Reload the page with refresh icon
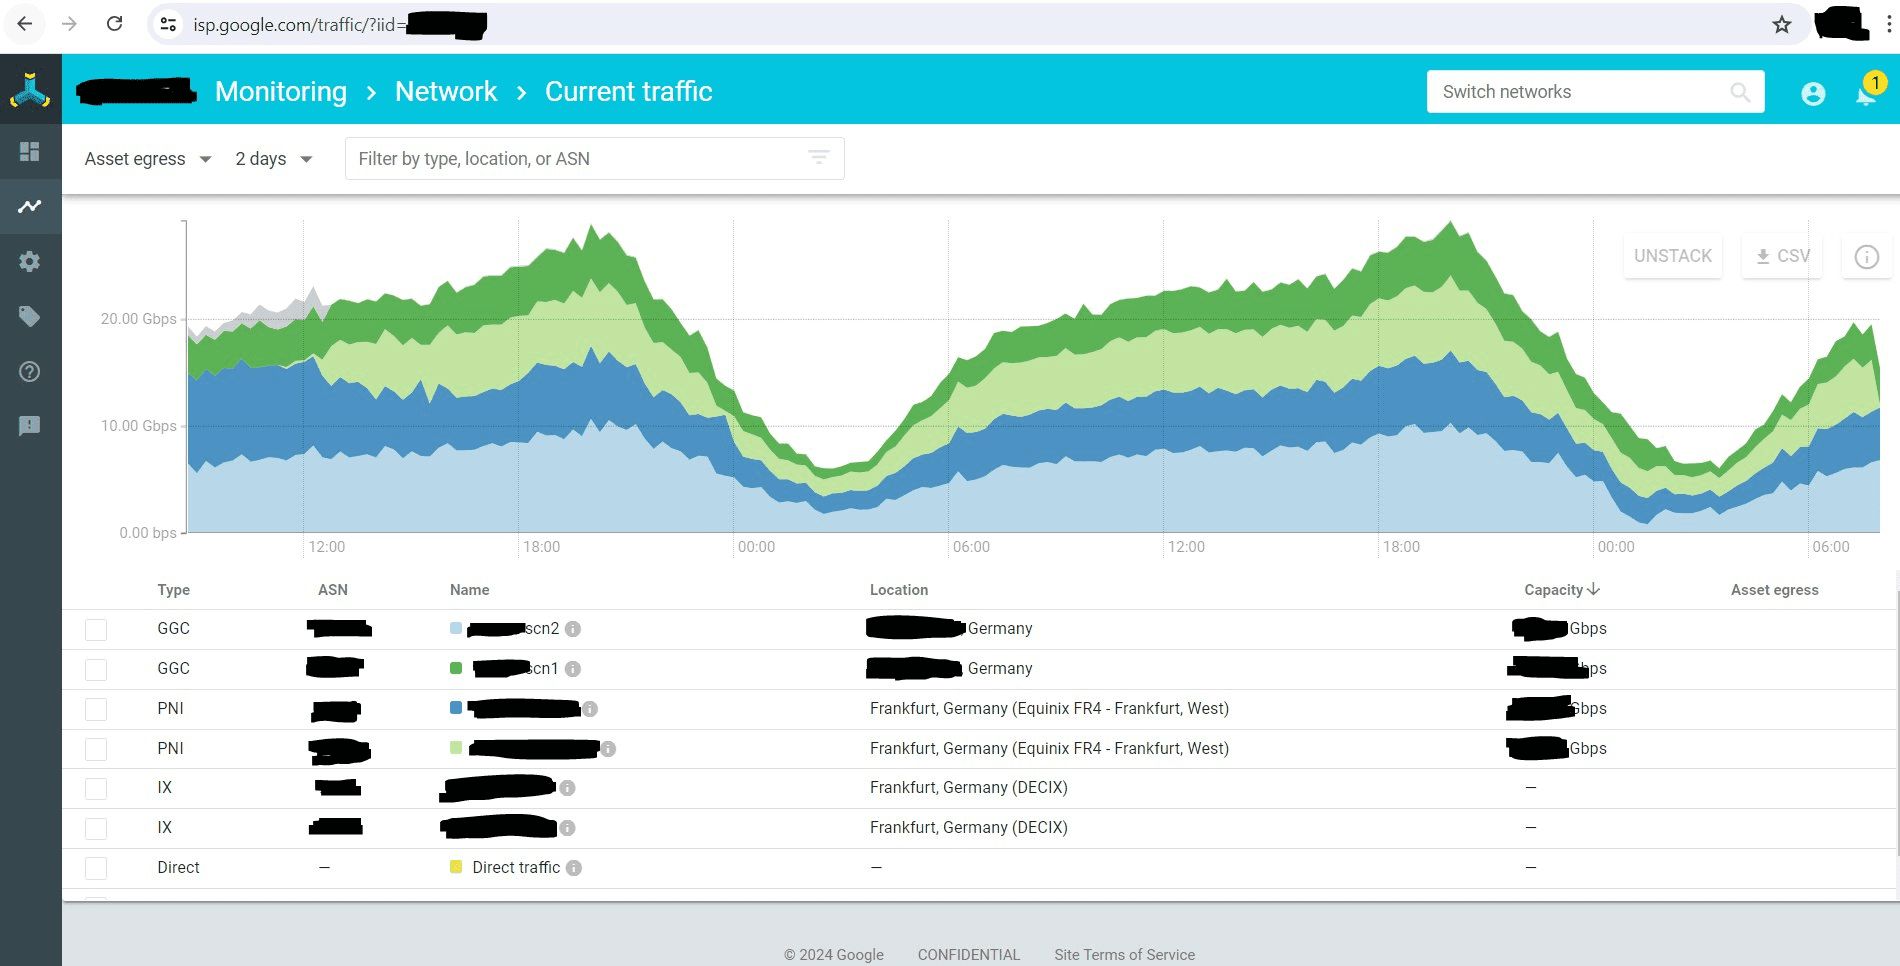Image resolution: width=1900 pixels, height=966 pixels. click(x=115, y=24)
